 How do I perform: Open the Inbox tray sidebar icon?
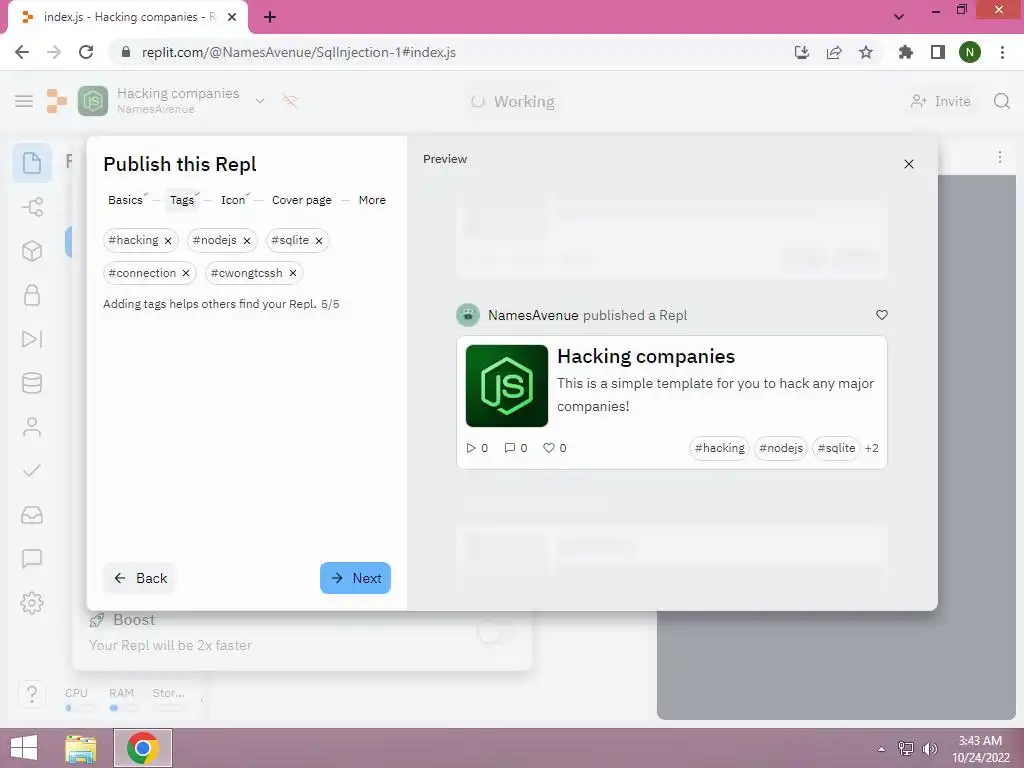coord(31,515)
